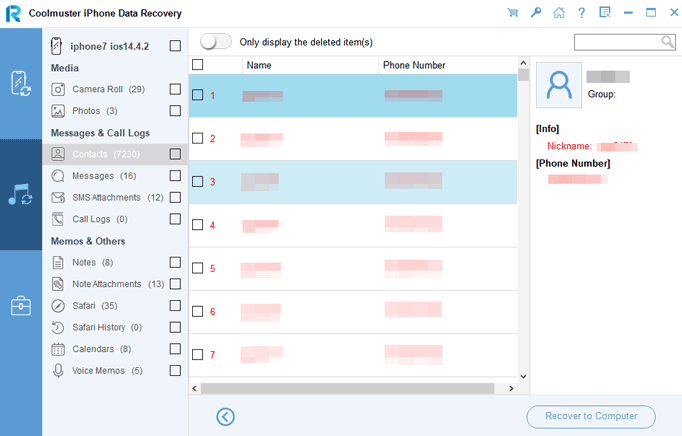682x436 pixels.
Task: Select Recover from iTunes Backup sidebar icon
Action: (20, 195)
